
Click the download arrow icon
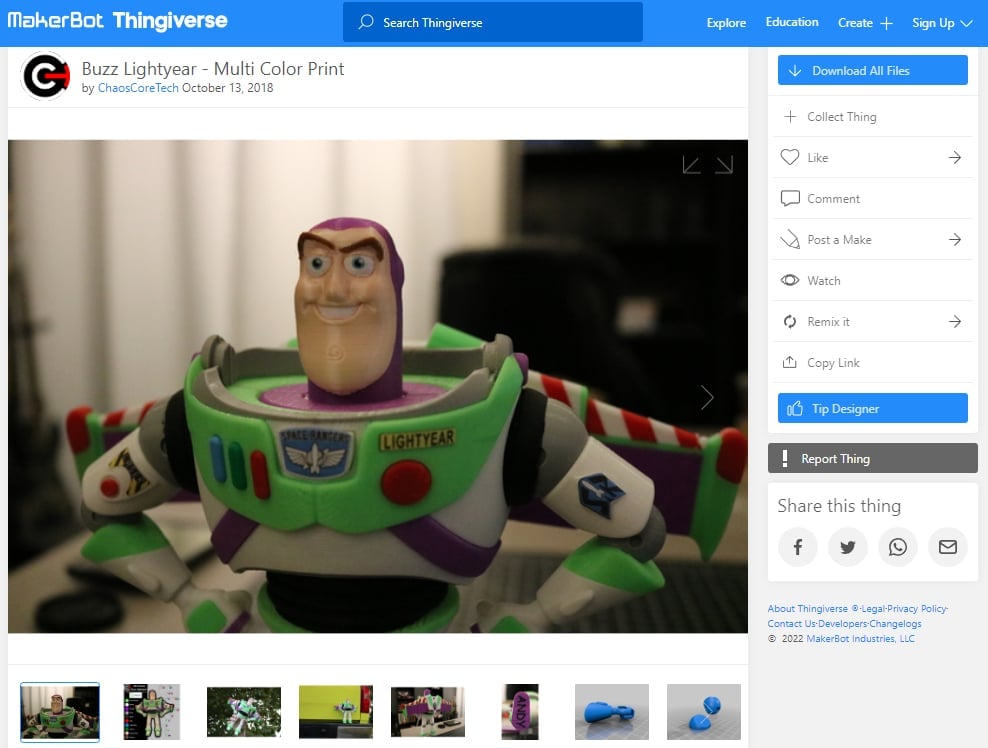795,71
